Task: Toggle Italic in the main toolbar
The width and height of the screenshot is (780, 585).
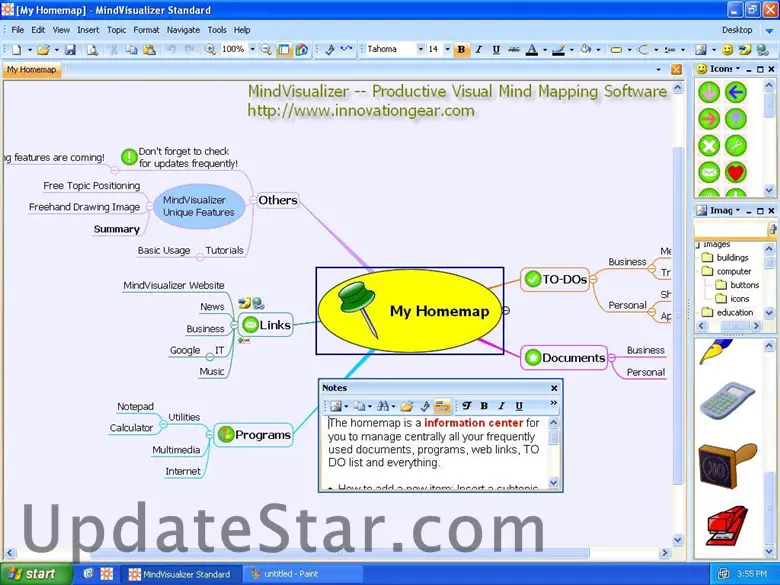Action: coord(479,49)
